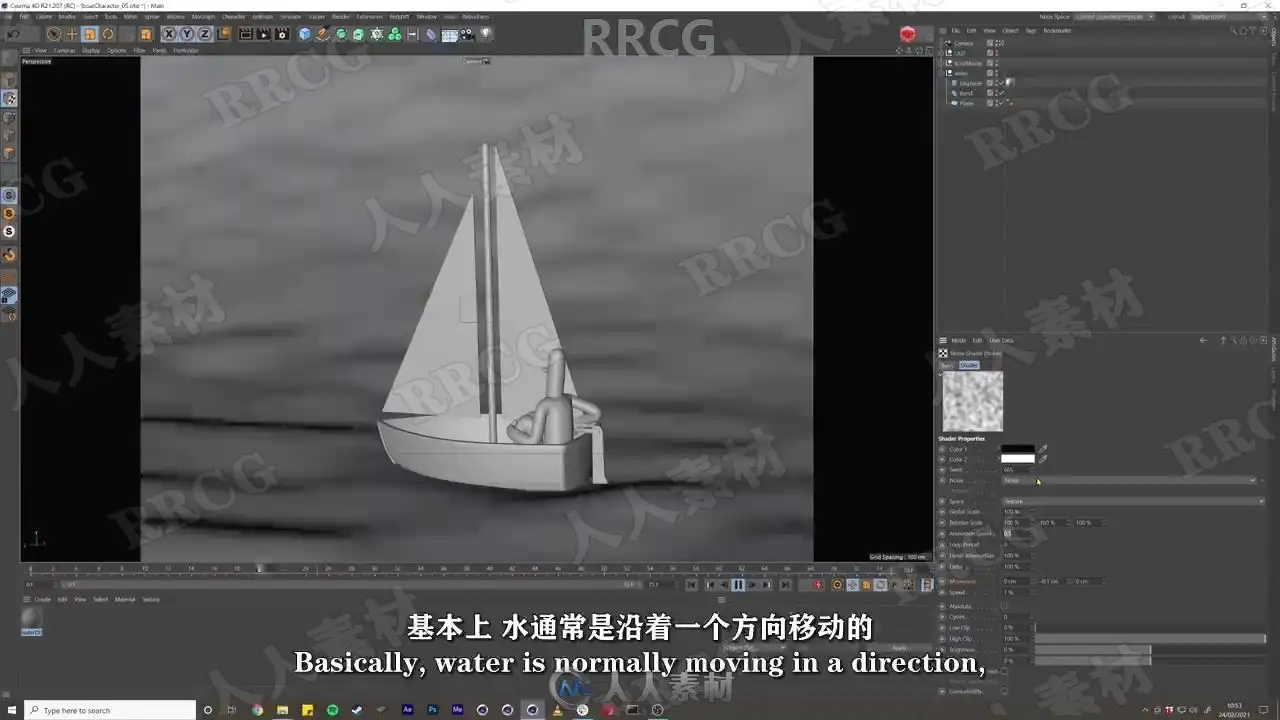Select the Move tool
This screenshot has width=1280, height=720.
71,34
